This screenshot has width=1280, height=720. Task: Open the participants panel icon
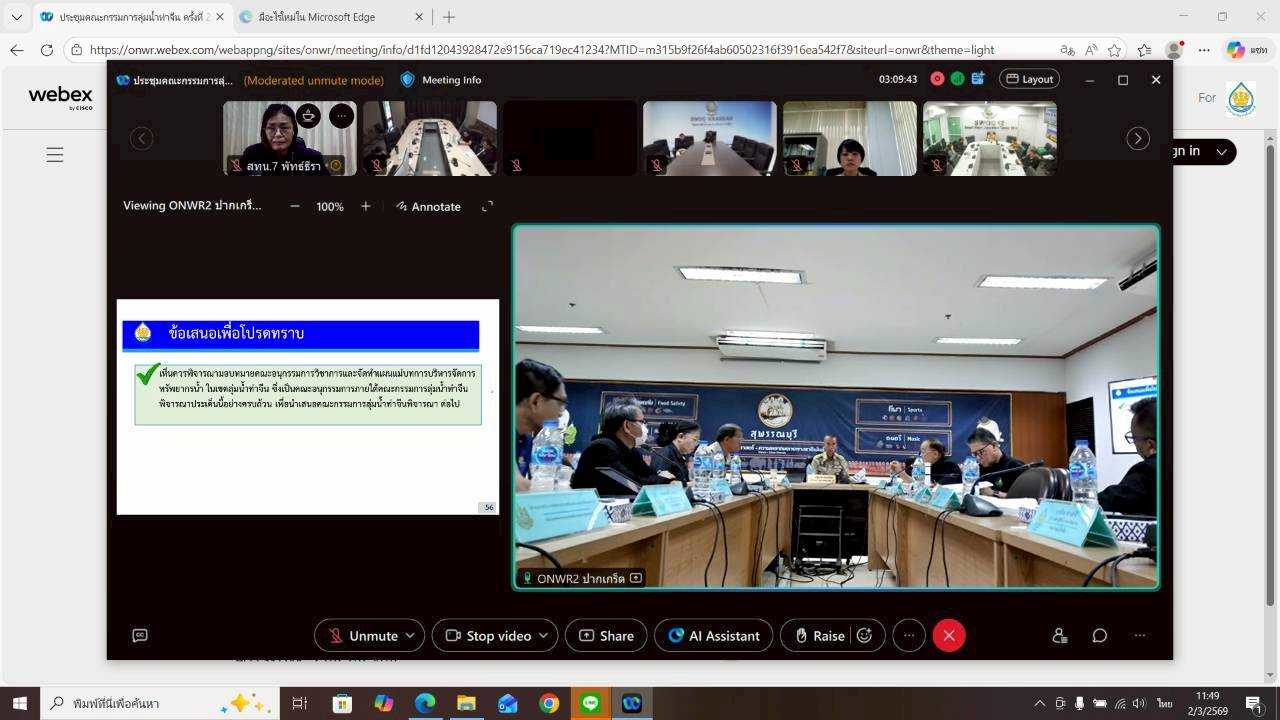click(x=1059, y=636)
